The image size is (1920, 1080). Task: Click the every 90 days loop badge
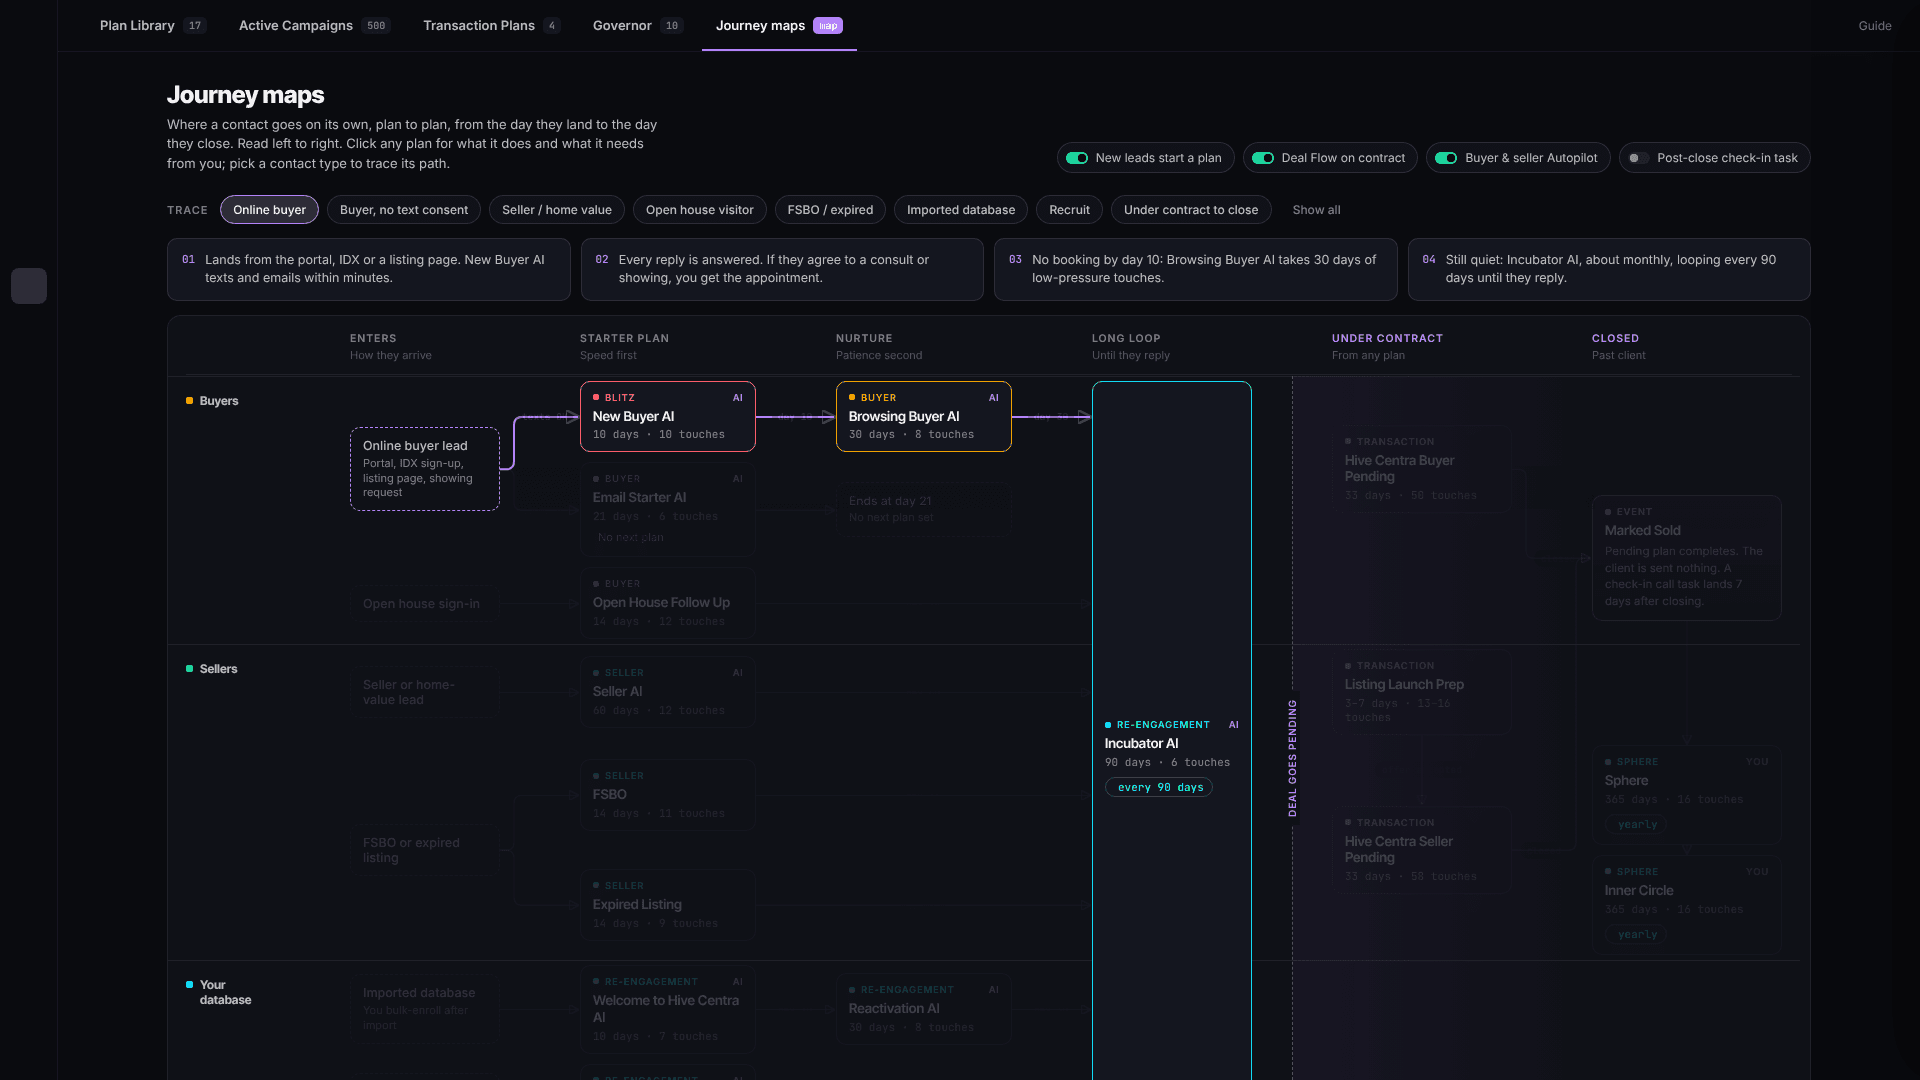[1159, 788]
